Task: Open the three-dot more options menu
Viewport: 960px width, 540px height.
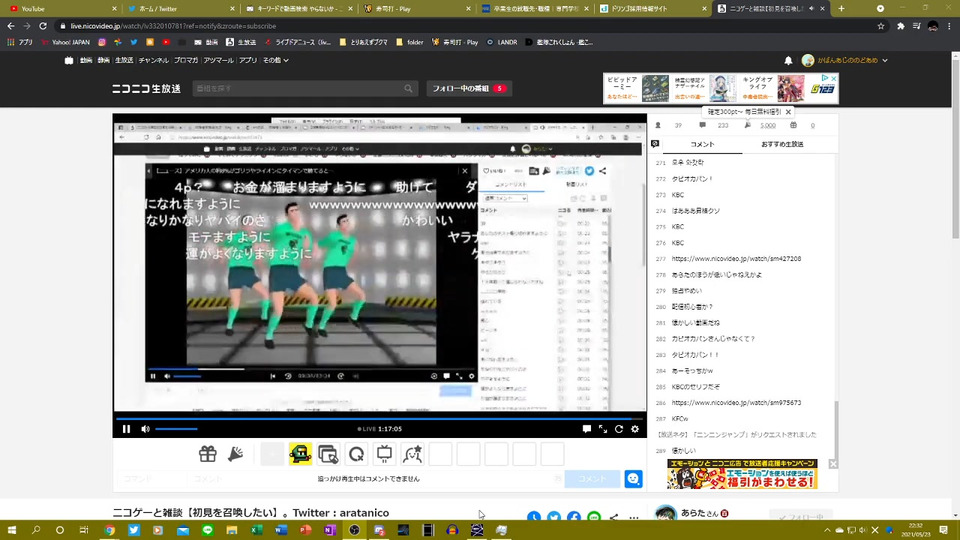Action: (x=634, y=518)
